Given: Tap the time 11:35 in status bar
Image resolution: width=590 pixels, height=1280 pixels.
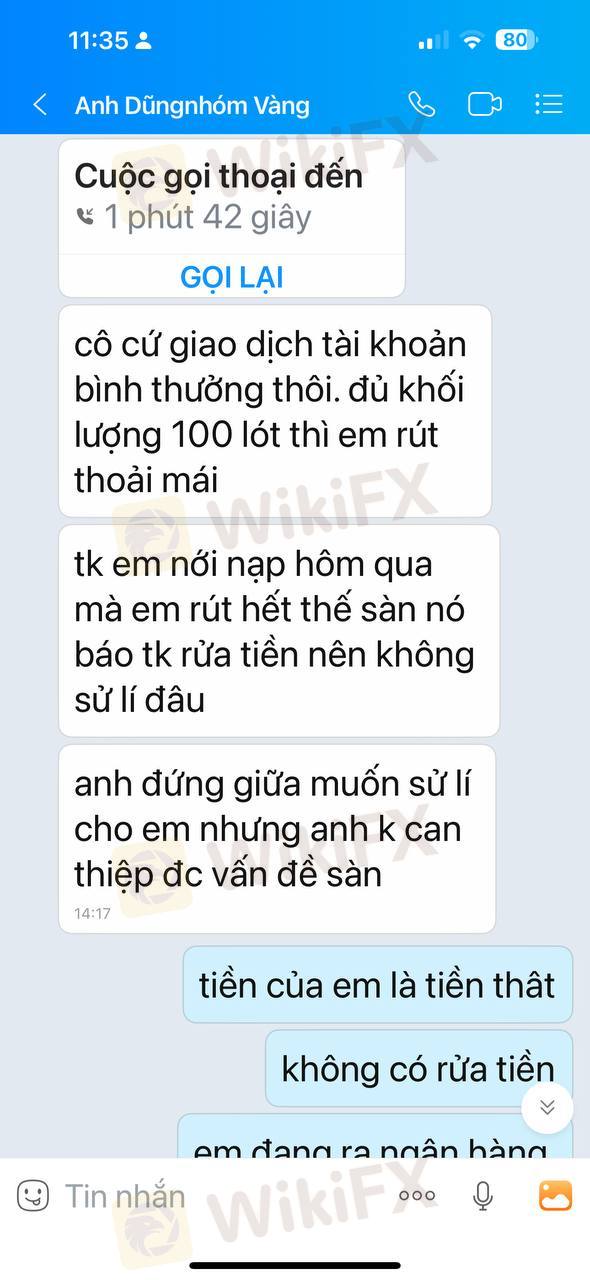Looking at the screenshot, I should coord(98,40).
